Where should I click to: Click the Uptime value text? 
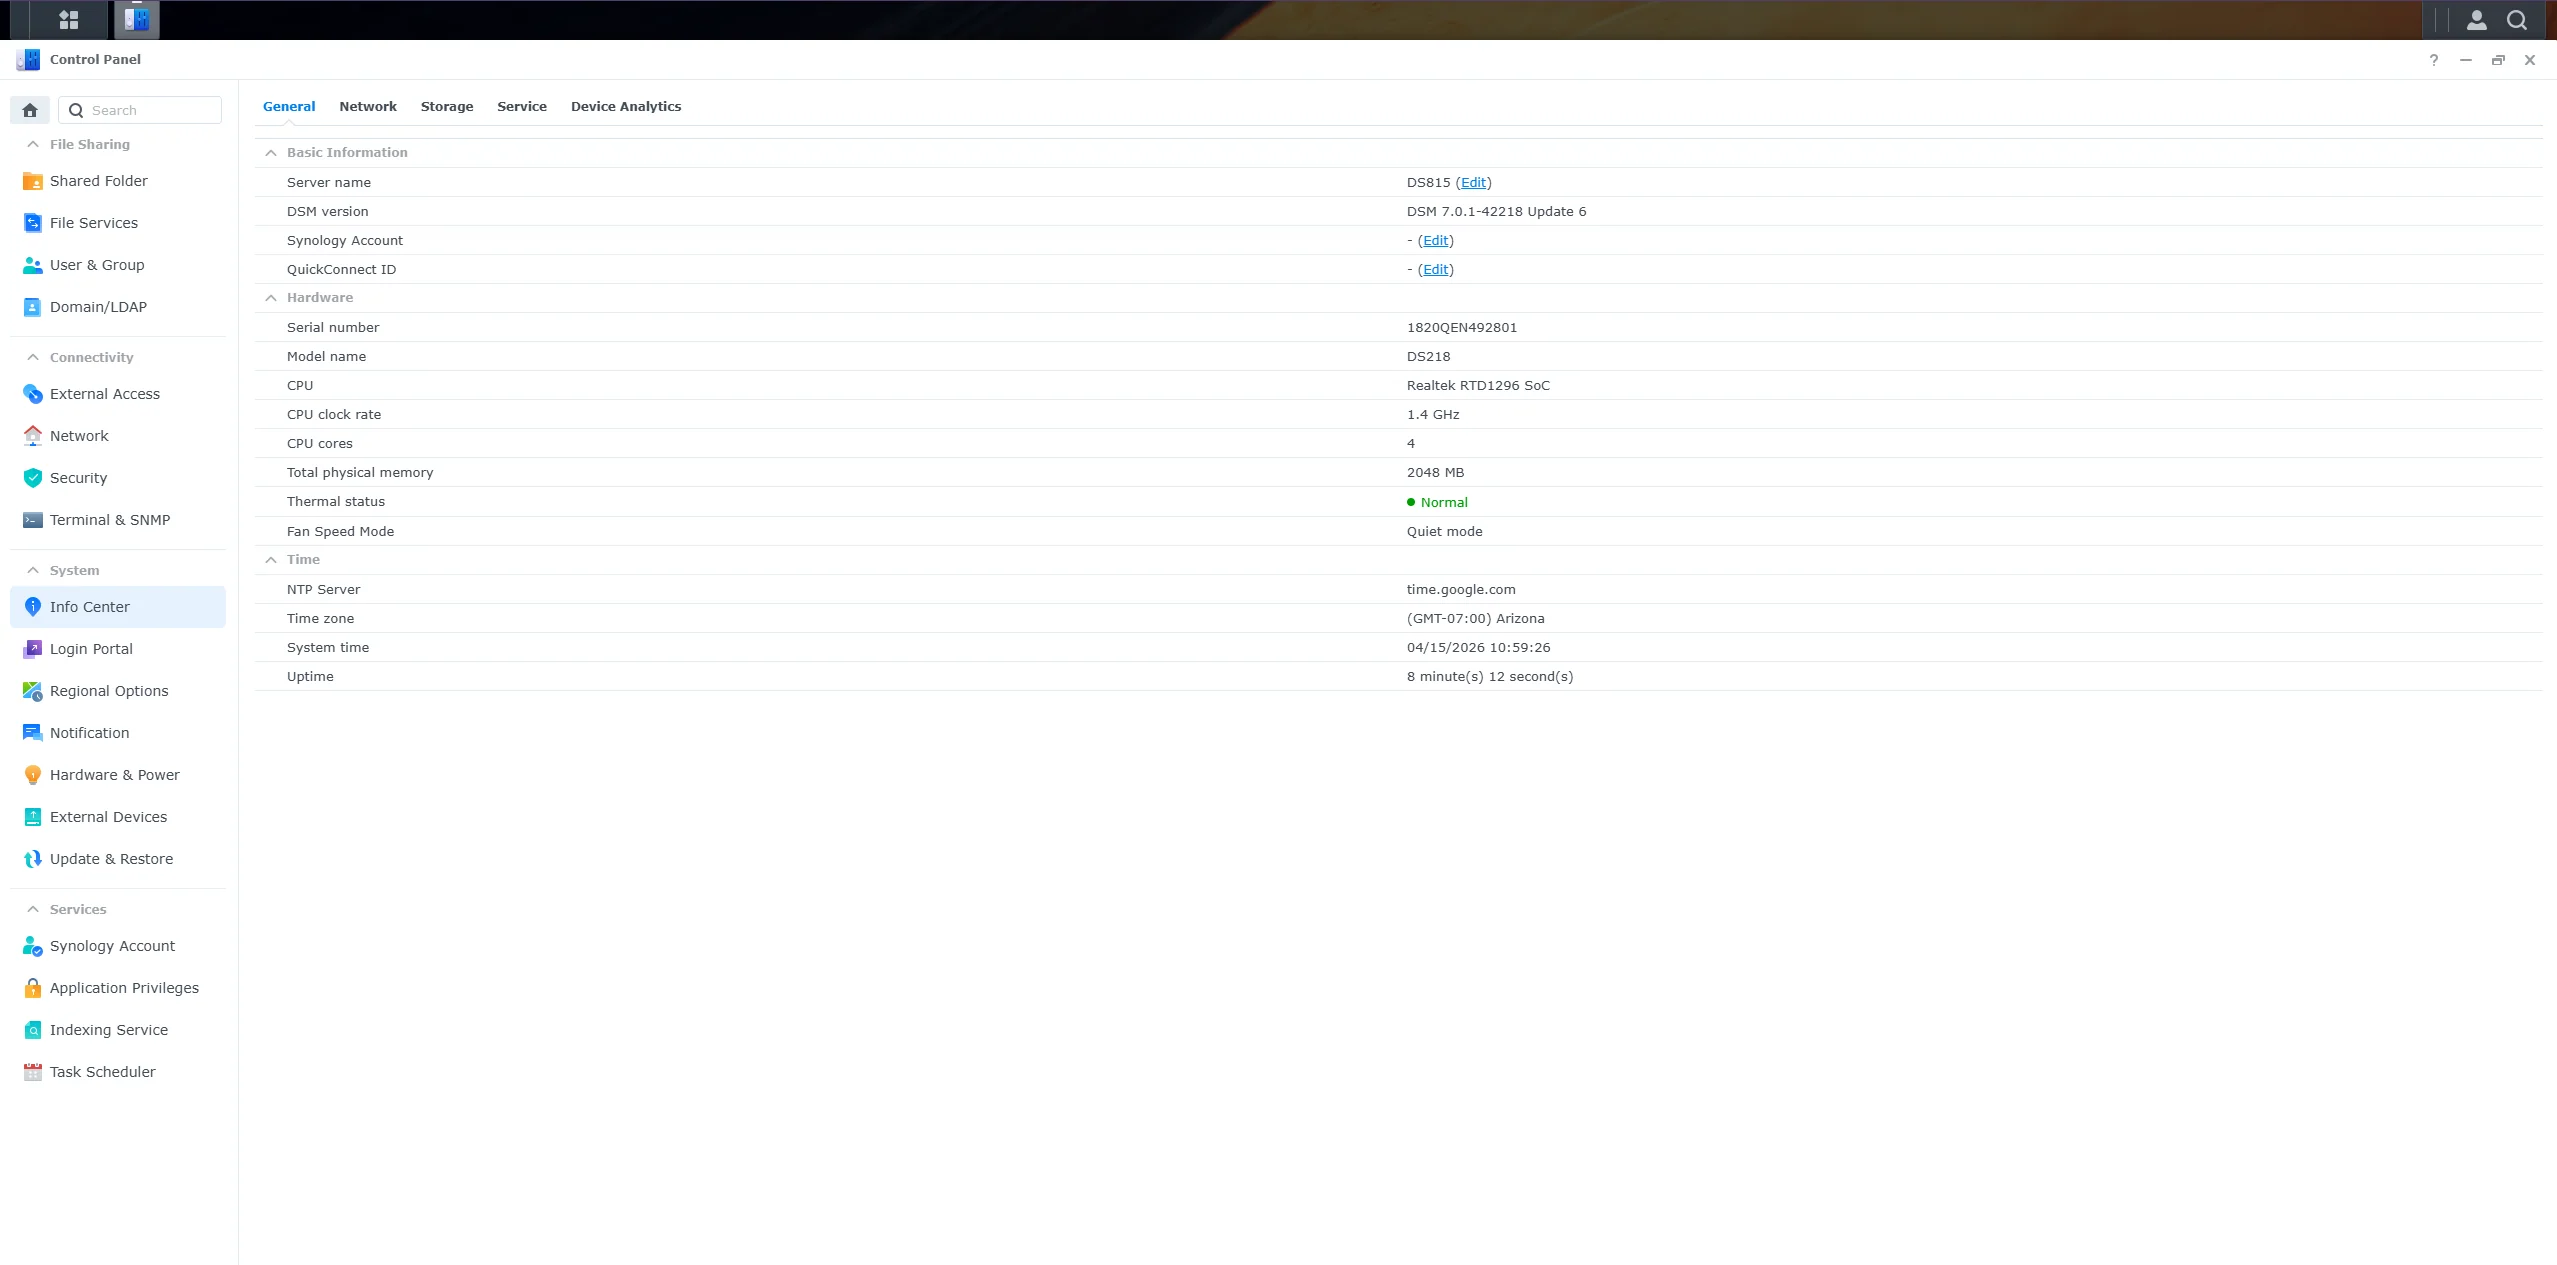tap(1489, 676)
